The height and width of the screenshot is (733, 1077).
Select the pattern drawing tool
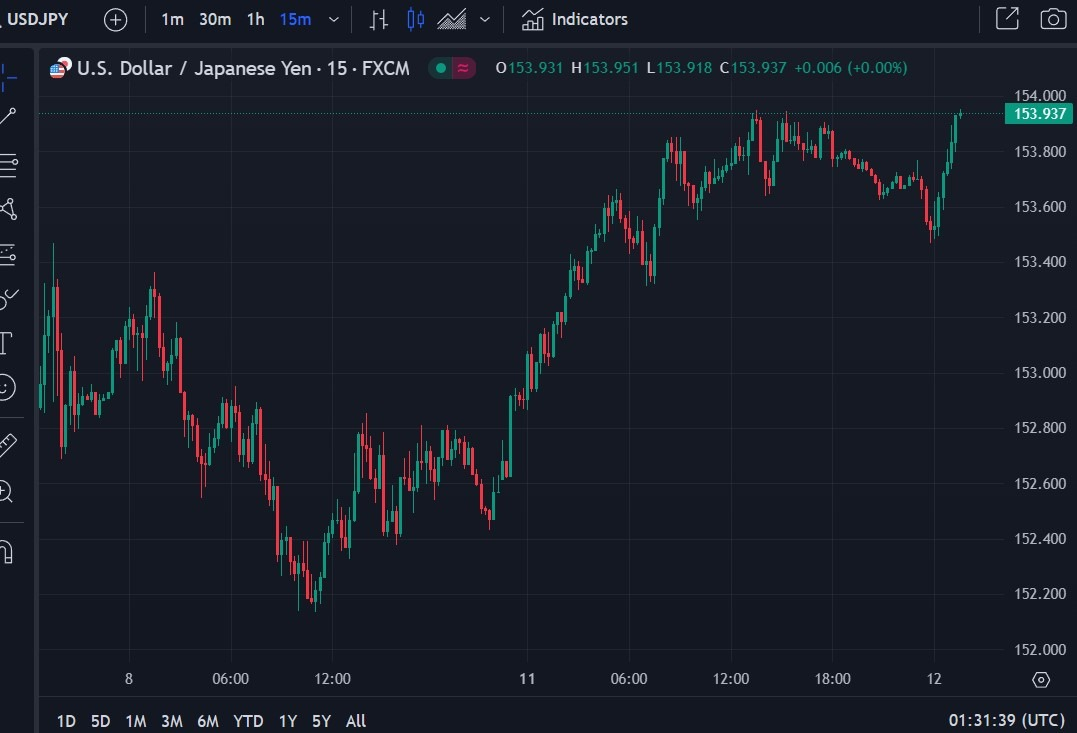[8, 209]
